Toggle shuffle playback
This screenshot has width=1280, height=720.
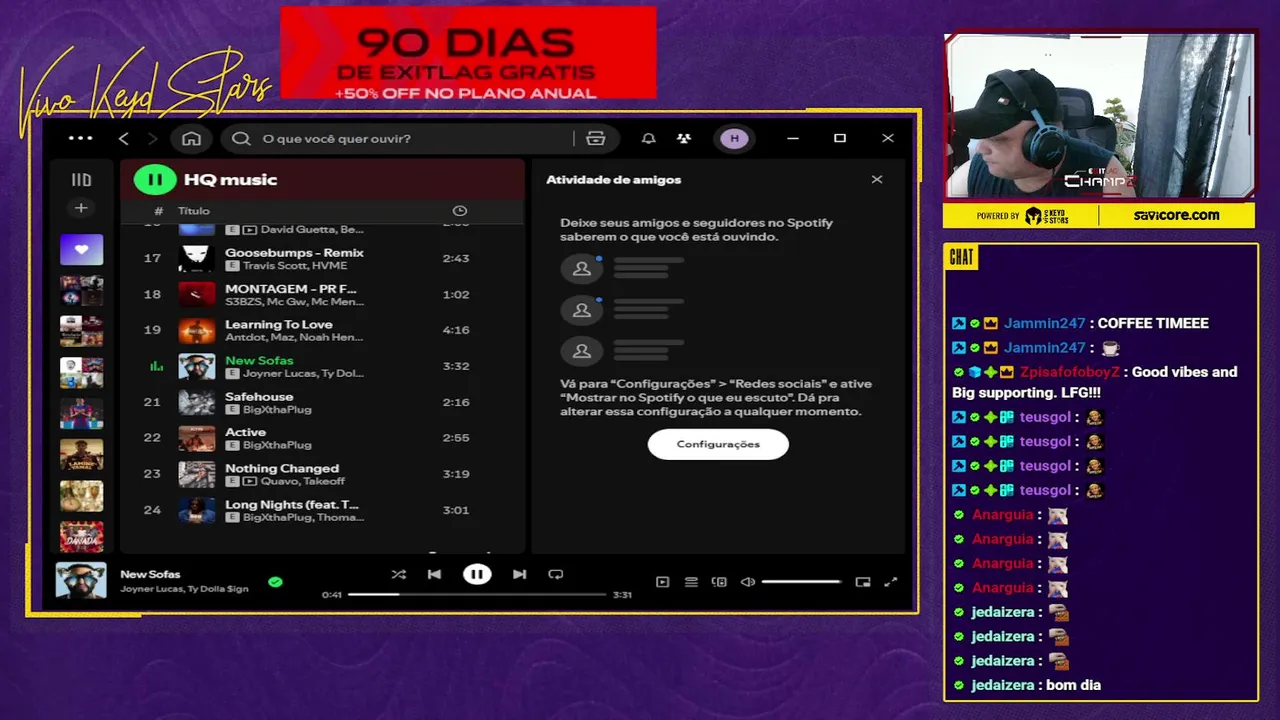pyautogui.click(x=399, y=574)
